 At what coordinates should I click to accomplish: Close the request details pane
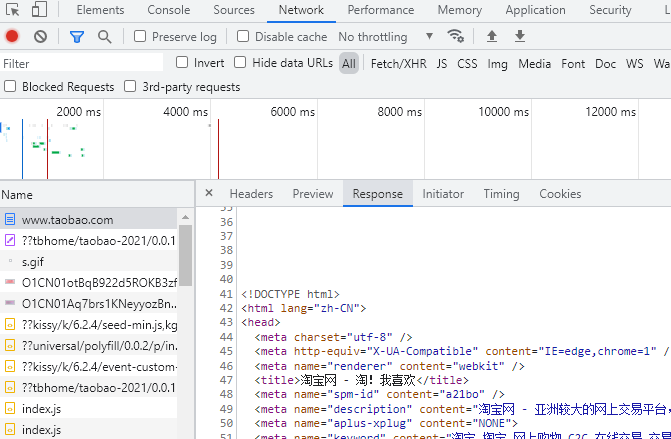[209, 193]
